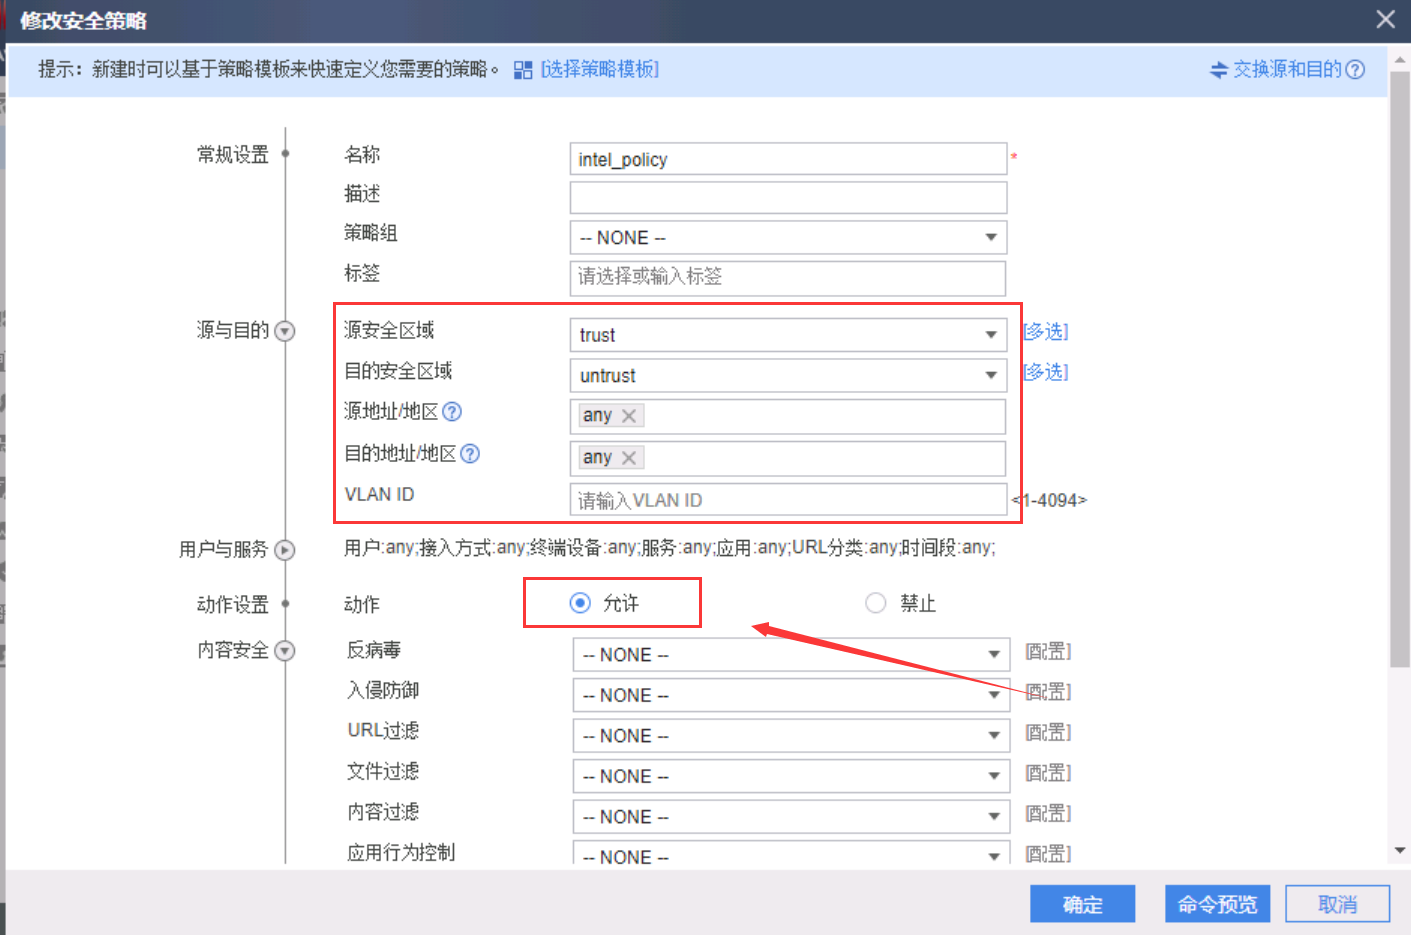Remove 'any' tag from destination address
Image resolution: width=1411 pixels, height=935 pixels.
pos(629,458)
